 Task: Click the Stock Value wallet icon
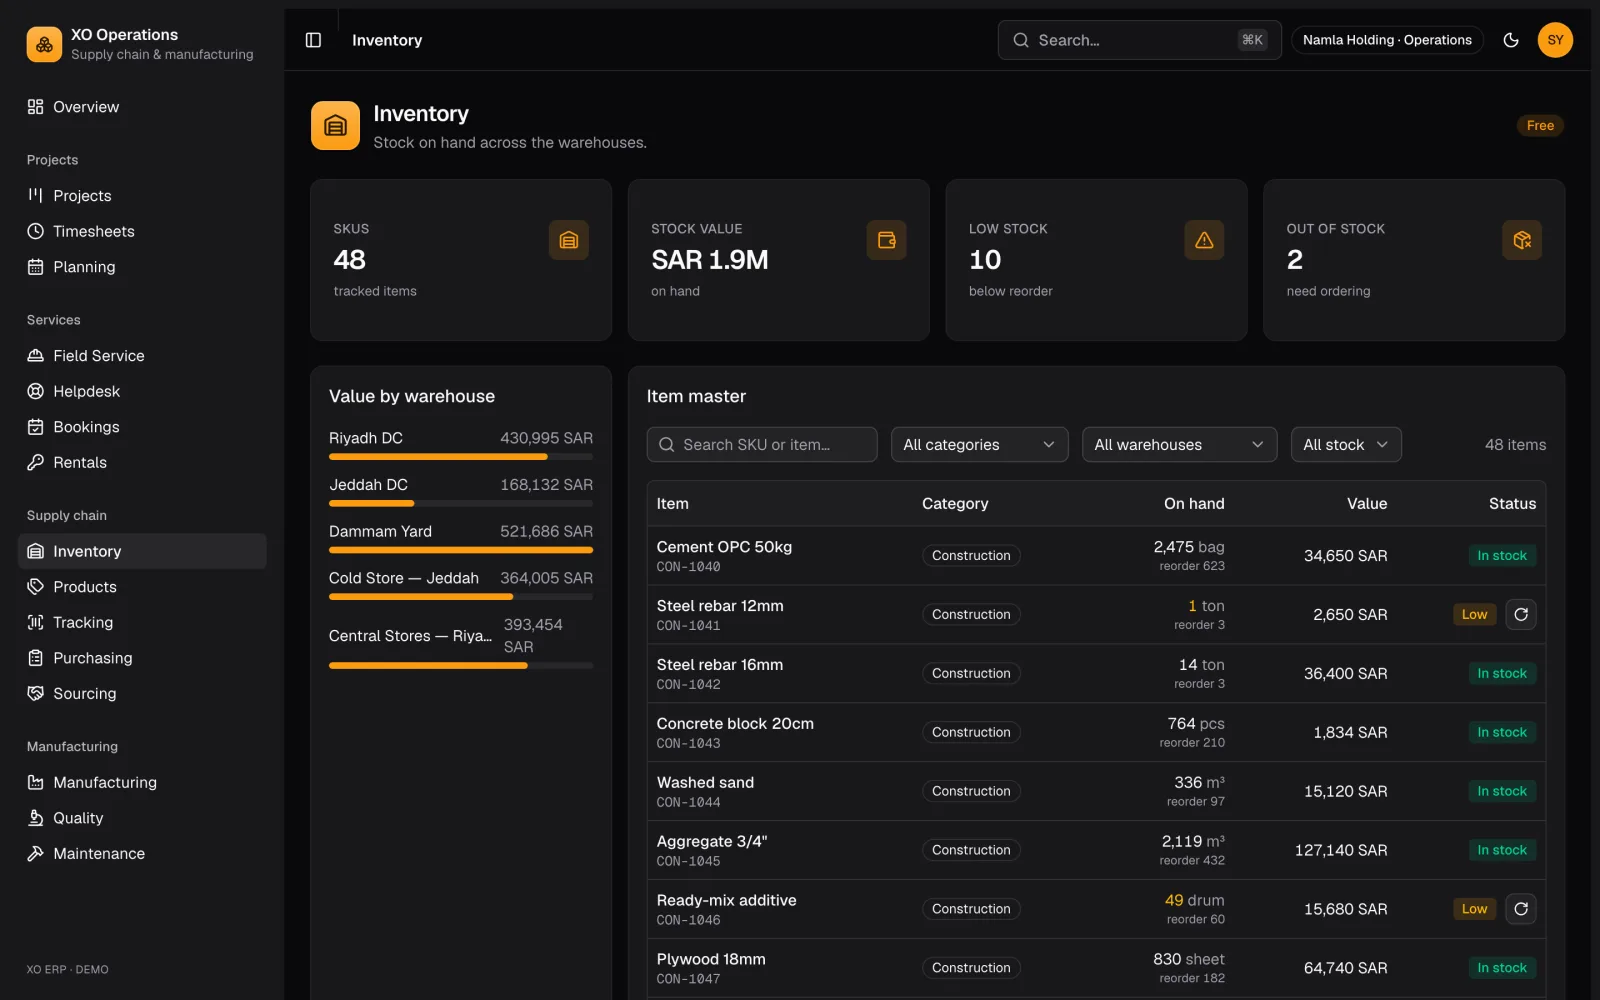pos(886,240)
